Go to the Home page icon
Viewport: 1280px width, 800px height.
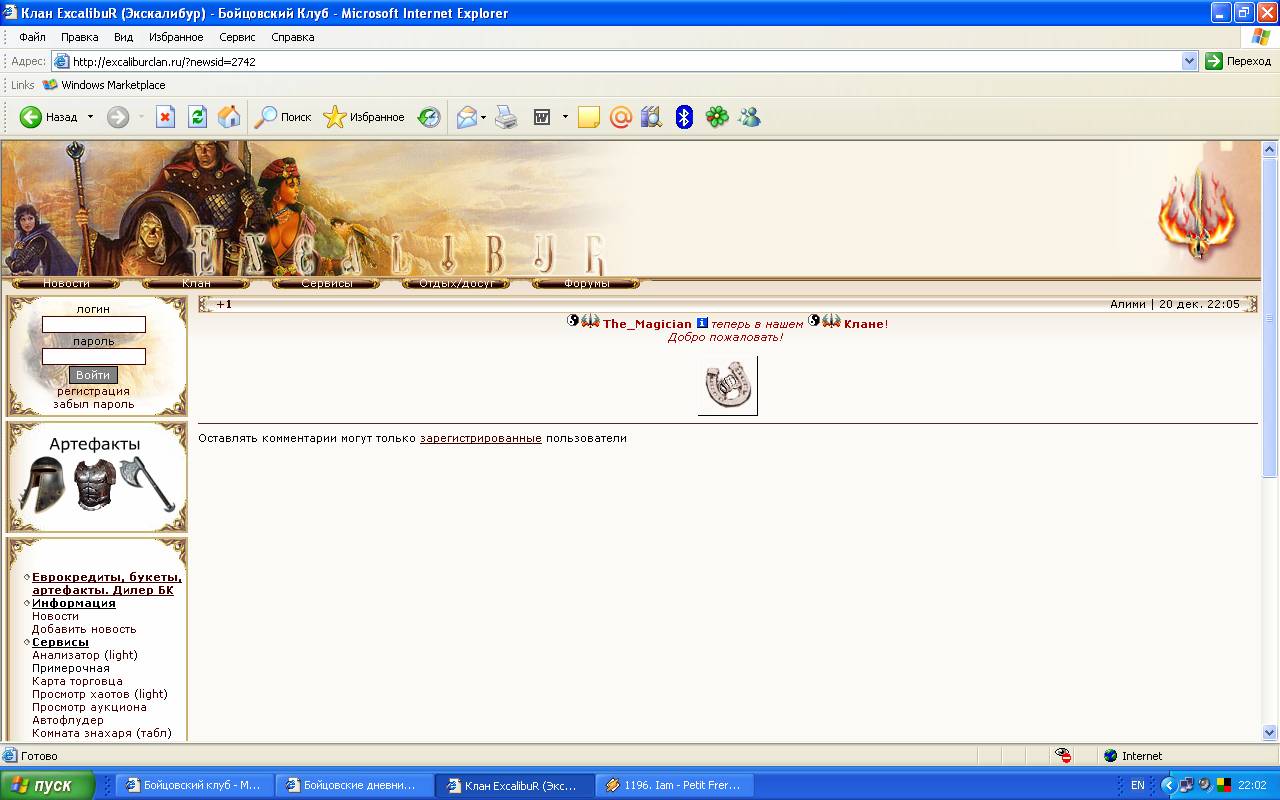229,117
